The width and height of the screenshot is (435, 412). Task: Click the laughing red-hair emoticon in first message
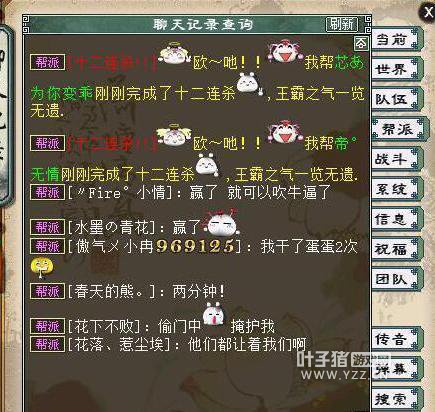click(x=284, y=52)
